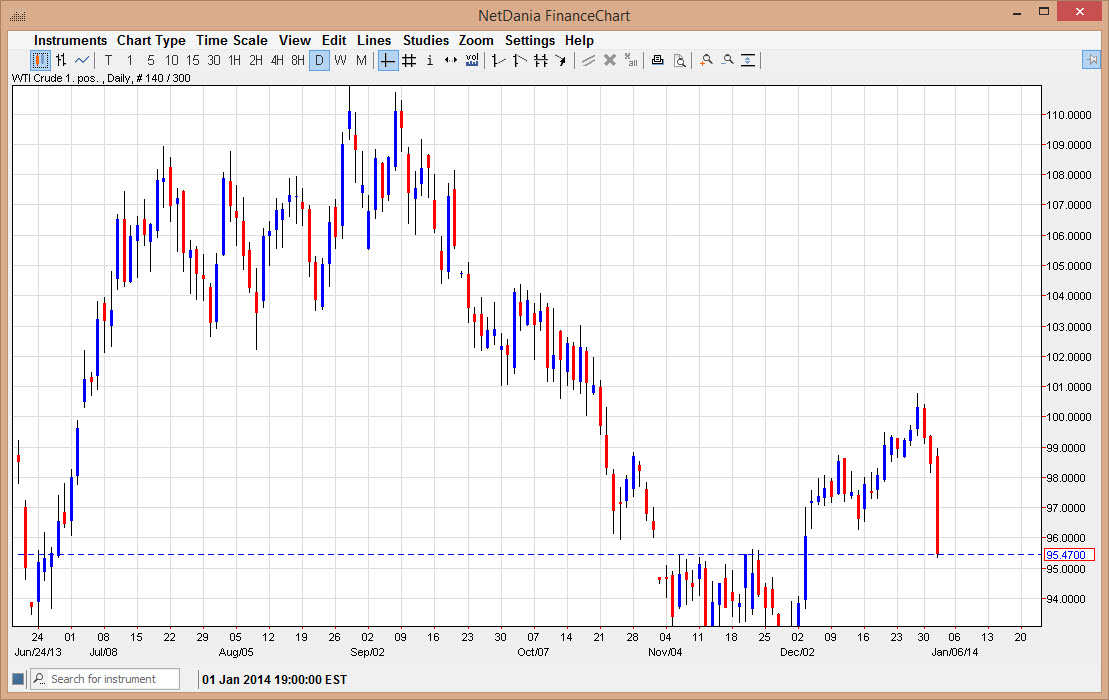This screenshot has height=700, width=1109.
Task: Click the Search for instrument field
Action: pyautogui.click(x=105, y=679)
